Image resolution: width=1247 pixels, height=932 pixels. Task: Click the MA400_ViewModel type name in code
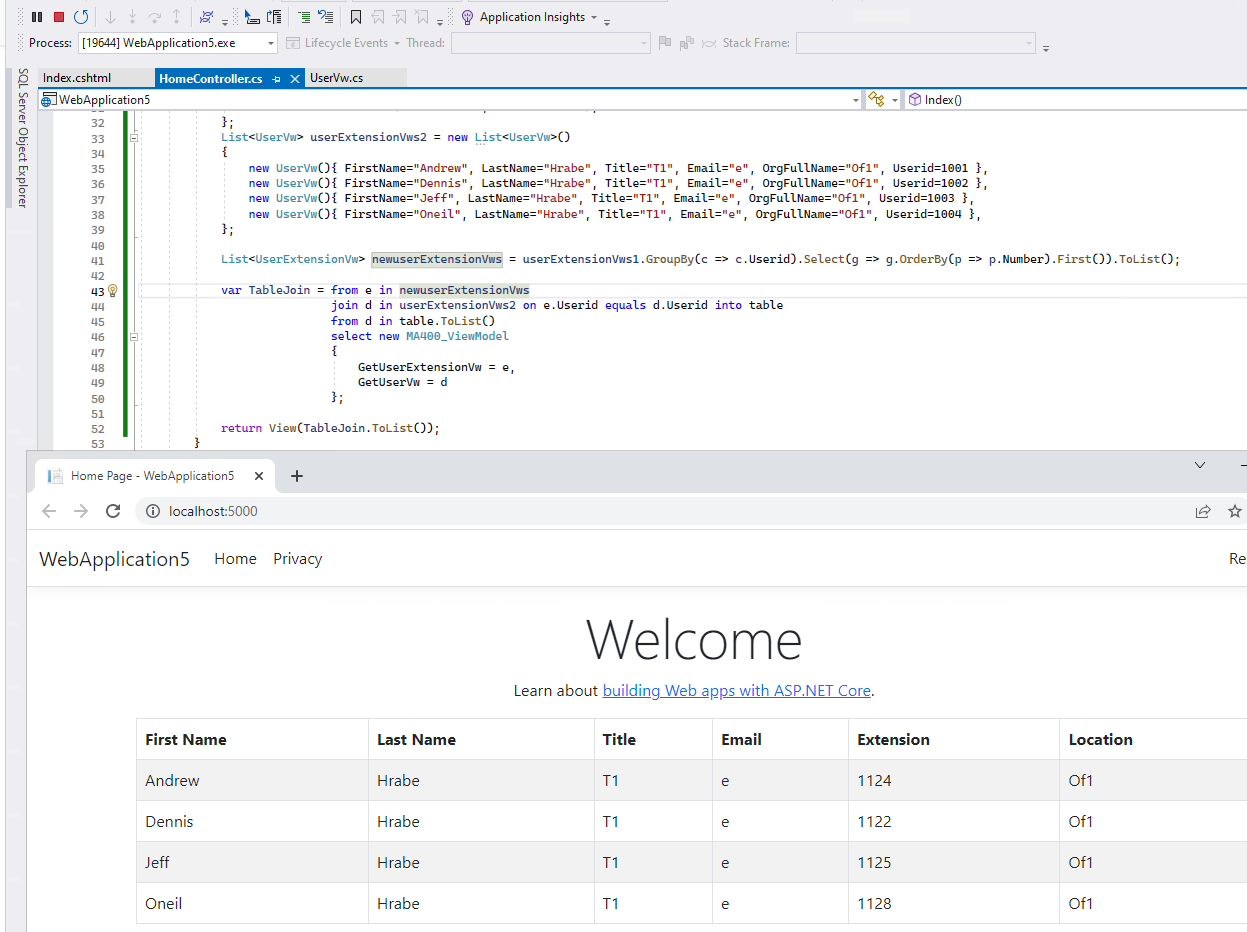point(457,336)
